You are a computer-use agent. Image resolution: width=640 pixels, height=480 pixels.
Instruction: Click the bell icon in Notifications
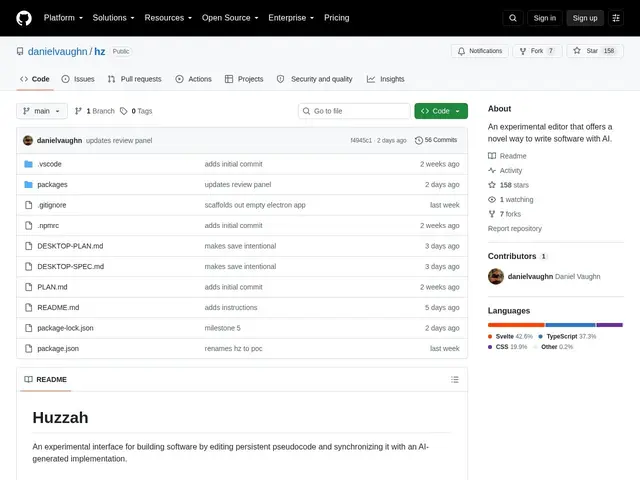click(x=461, y=51)
